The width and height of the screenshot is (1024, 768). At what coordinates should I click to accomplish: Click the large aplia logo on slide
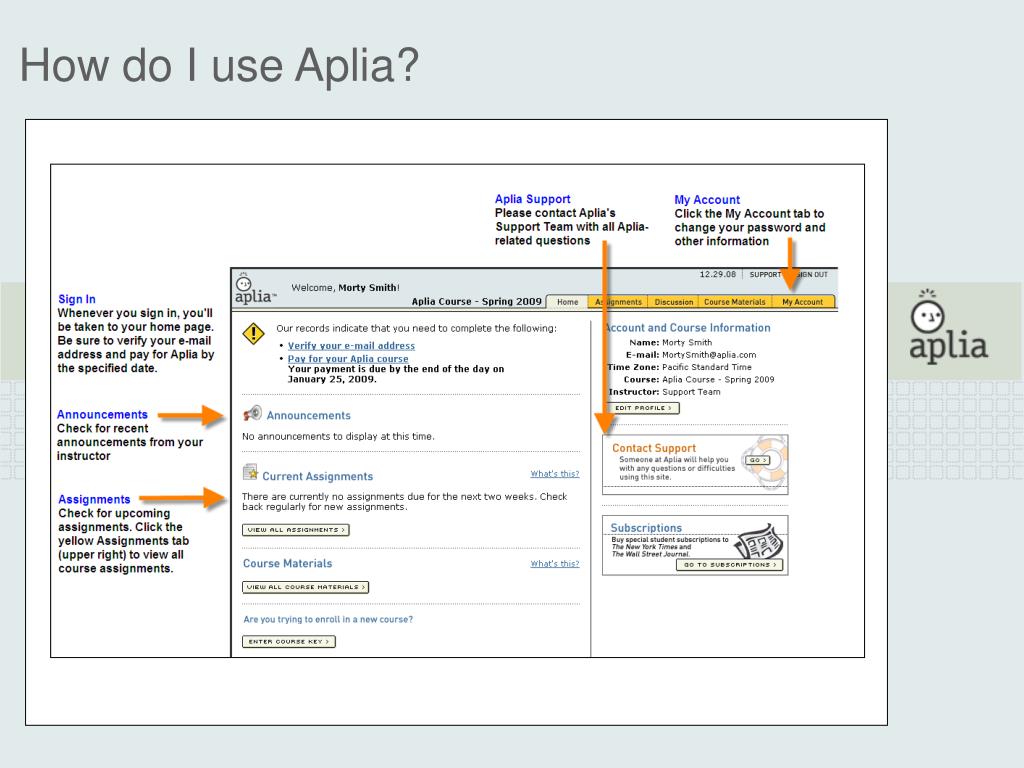(948, 327)
